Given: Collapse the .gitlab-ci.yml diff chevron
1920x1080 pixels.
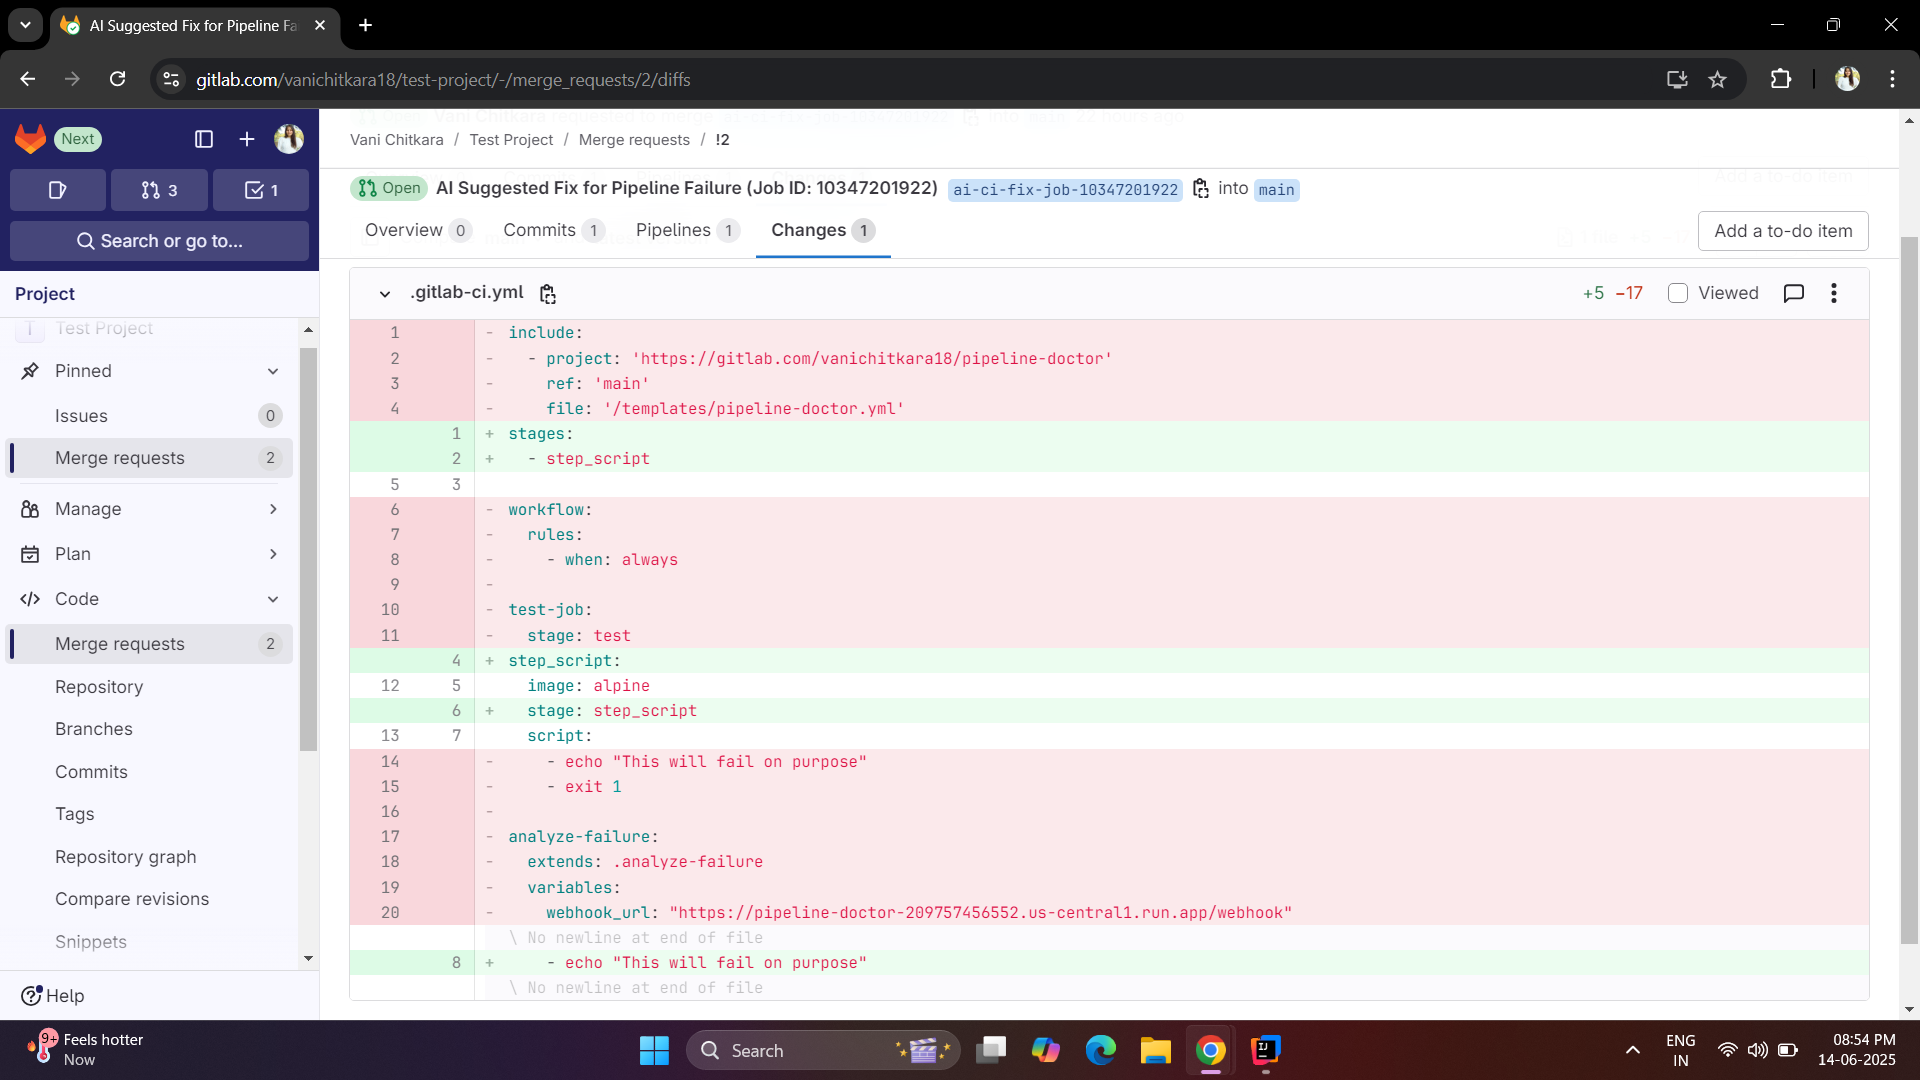Looking at the screenshot, I should (x=385, y=294).
